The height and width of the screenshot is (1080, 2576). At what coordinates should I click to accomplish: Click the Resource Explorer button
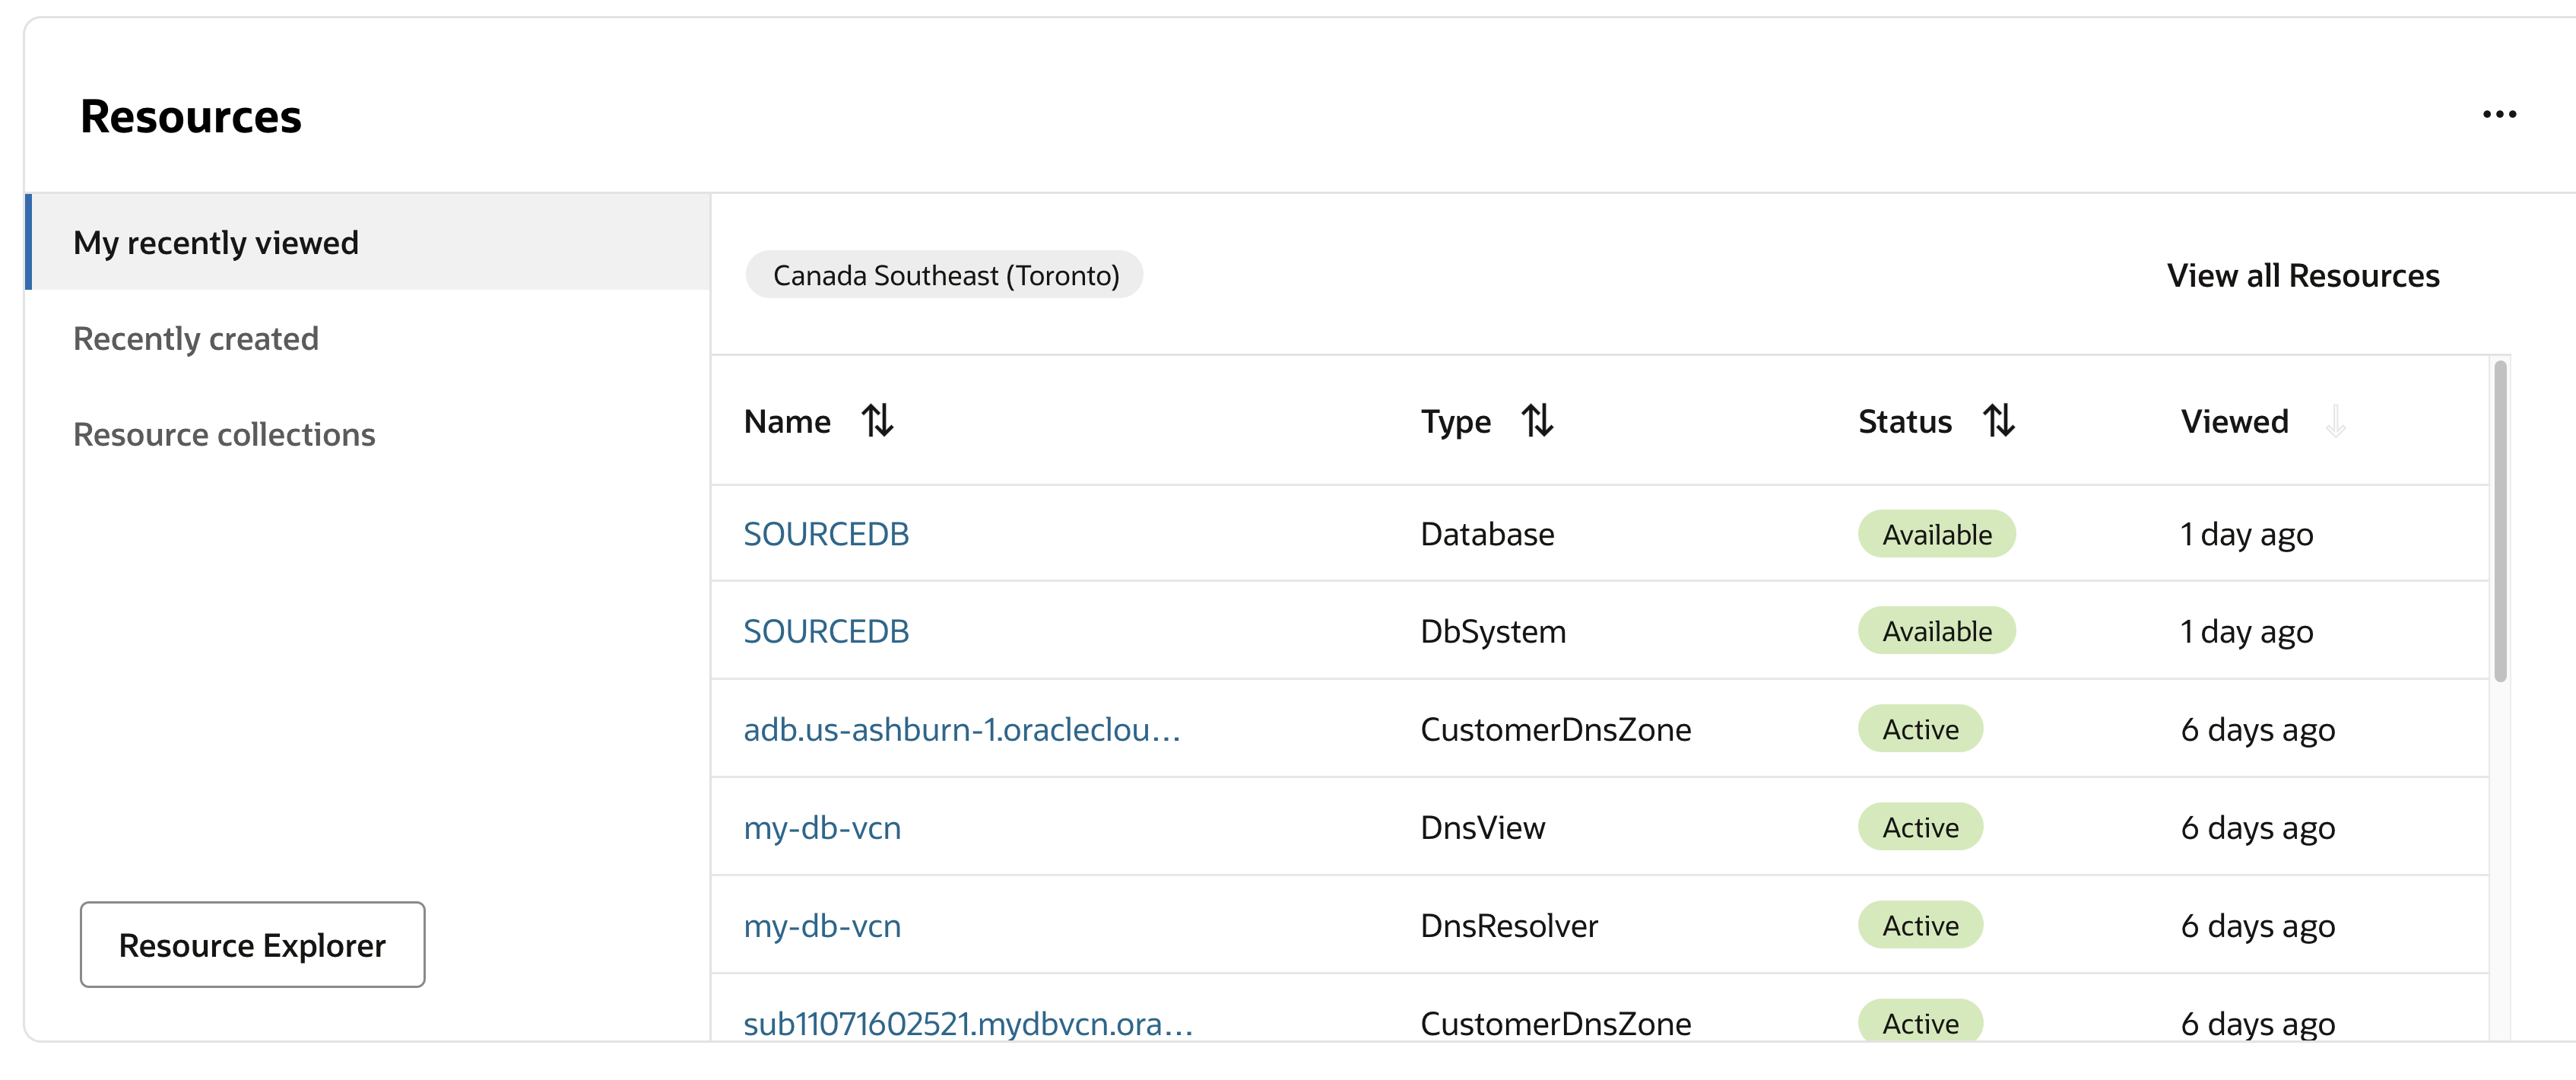[252, 945]
